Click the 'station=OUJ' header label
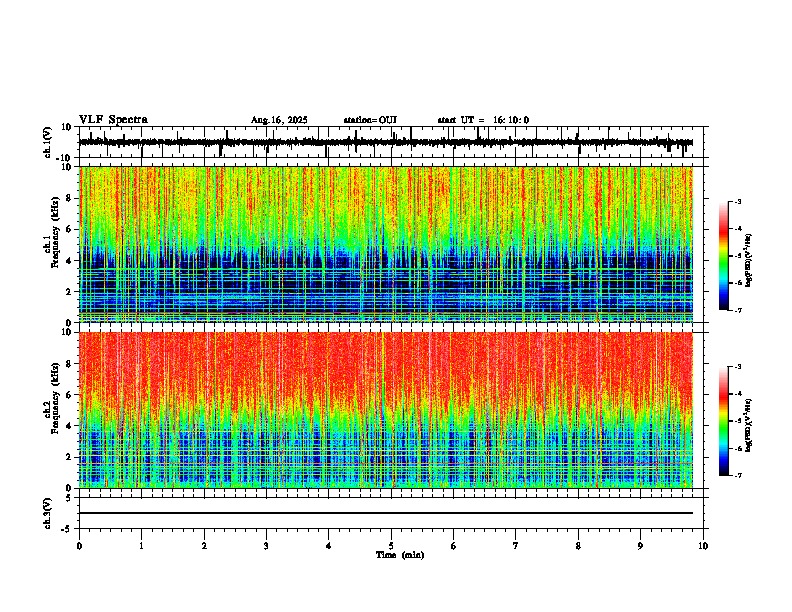792x612 pixels. (370, 120)
